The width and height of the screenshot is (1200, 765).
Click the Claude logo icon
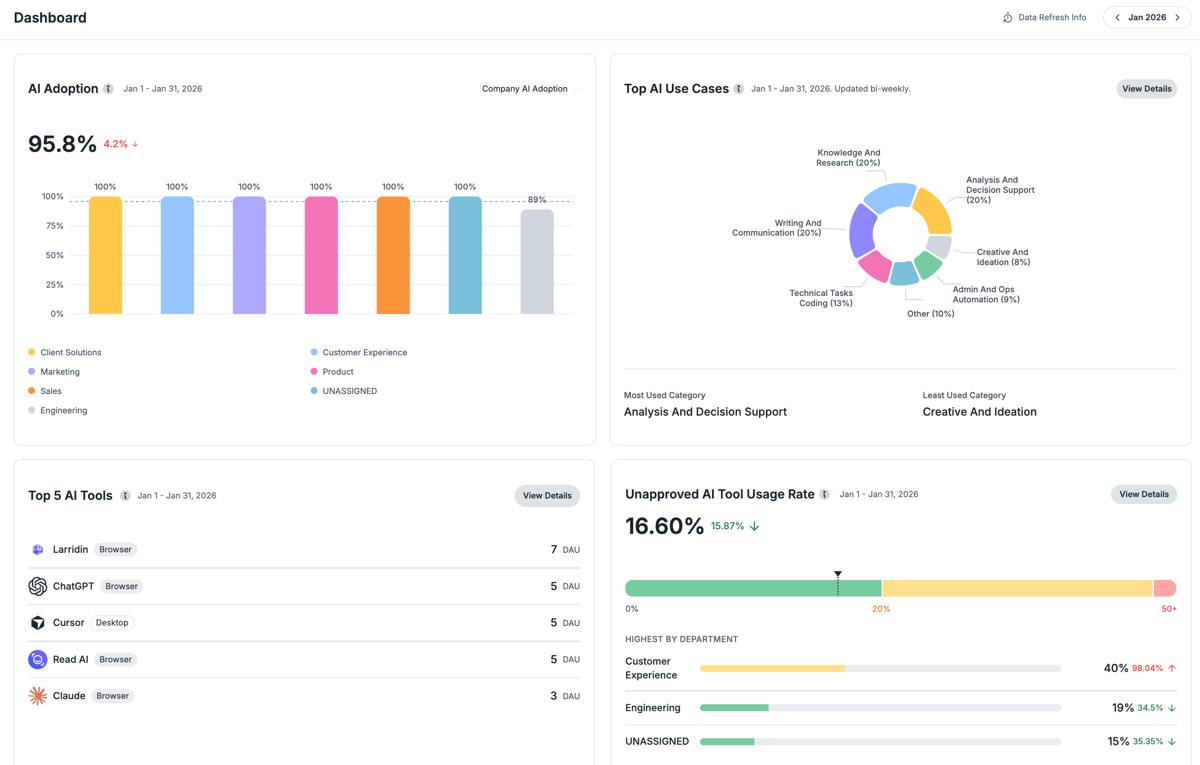[38, 696]
